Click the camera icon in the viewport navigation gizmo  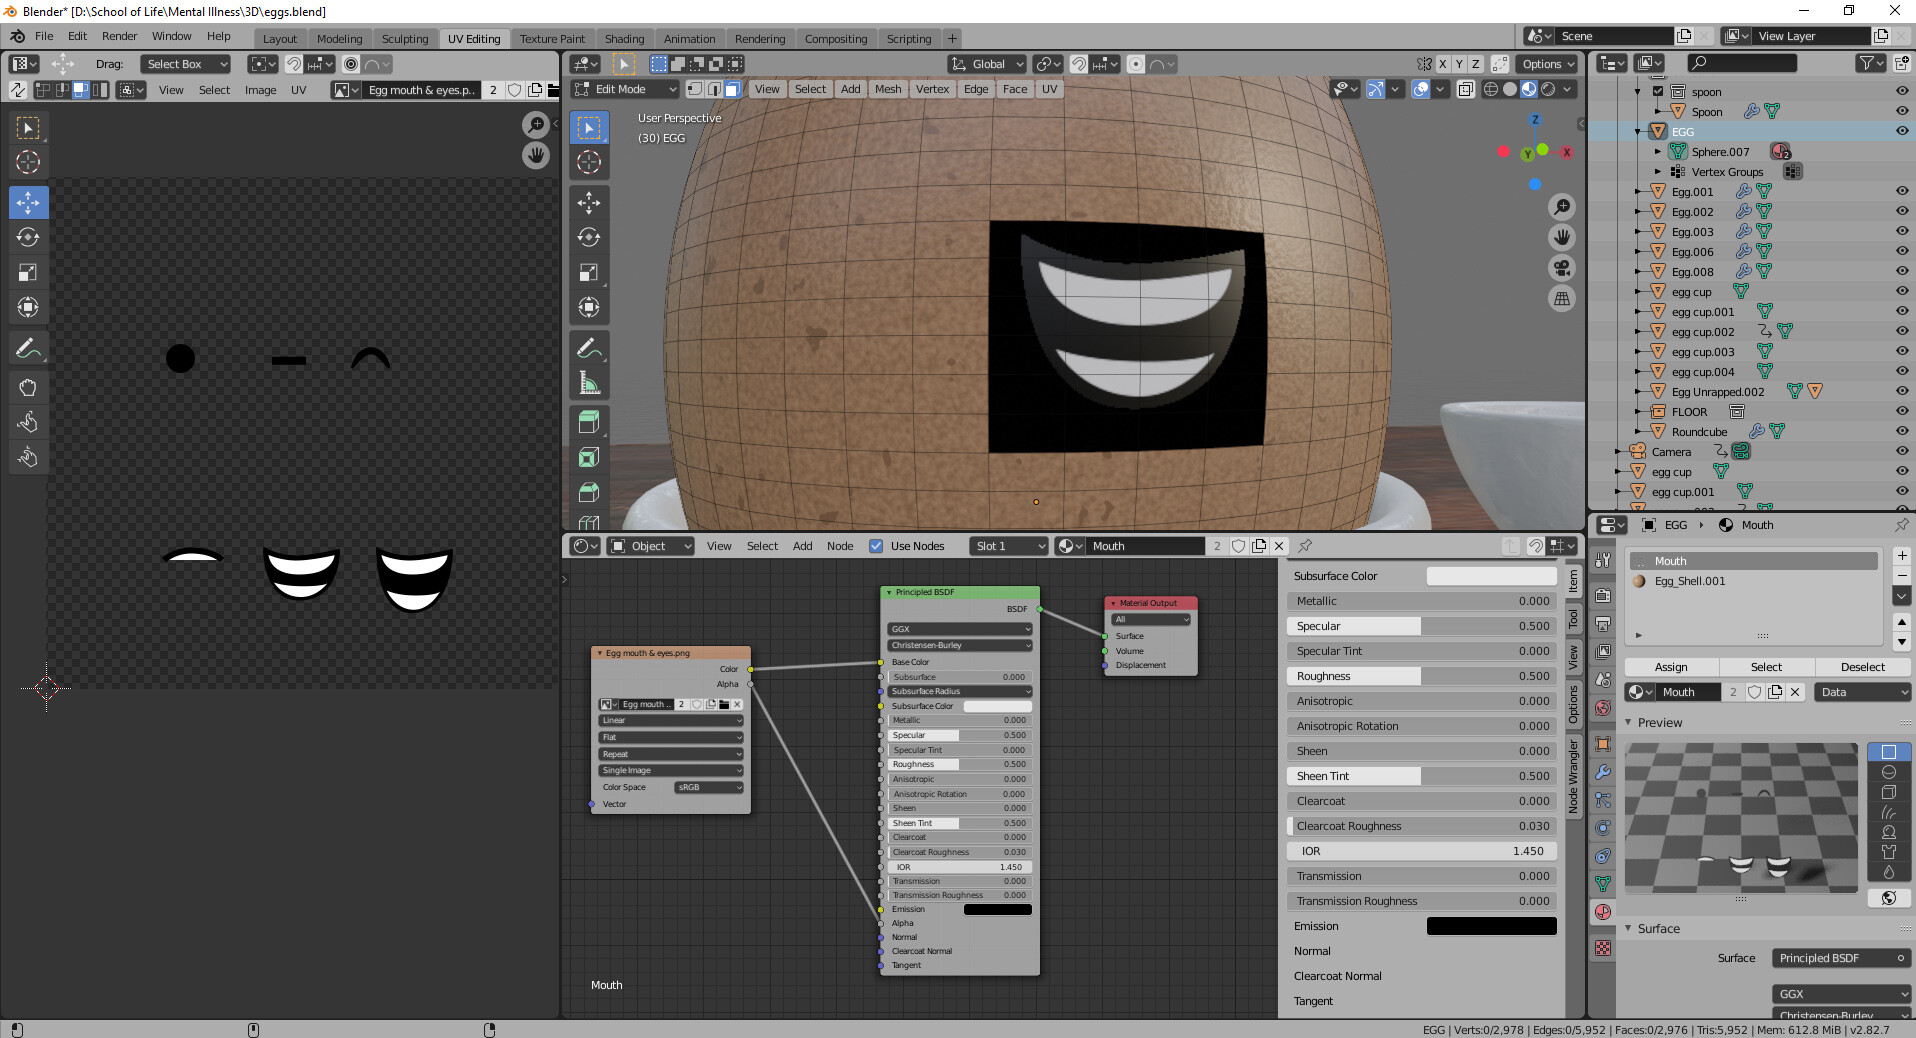pos(1562,267)
